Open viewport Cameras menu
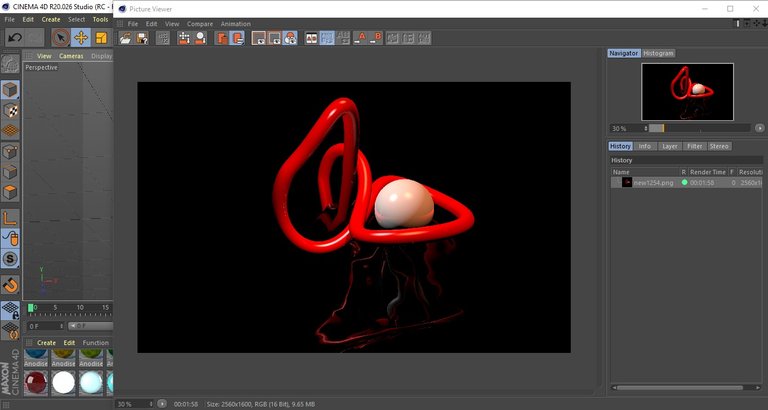The image size is (768, 410). pyautogui.click(x=72, y=56)
